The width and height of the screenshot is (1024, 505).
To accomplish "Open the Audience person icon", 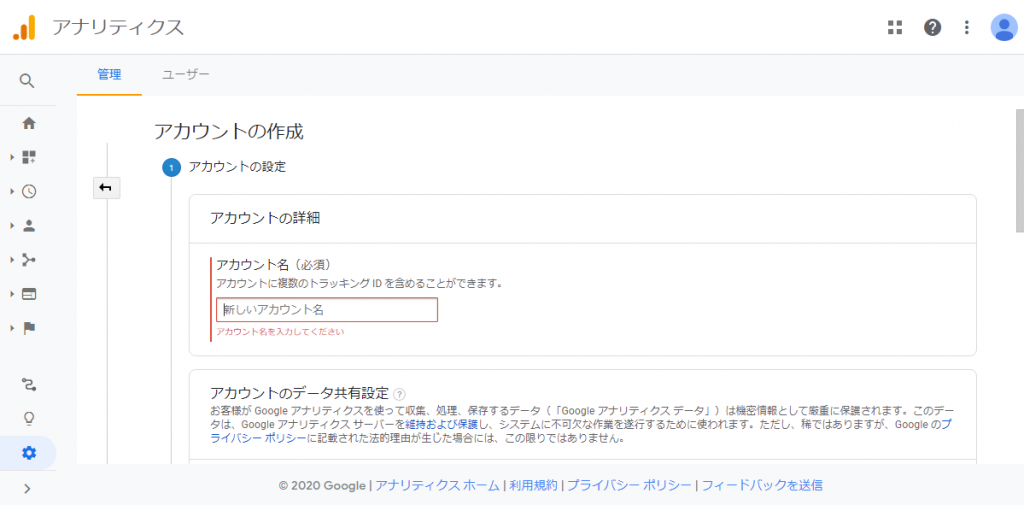I will [x=29, y=226].
